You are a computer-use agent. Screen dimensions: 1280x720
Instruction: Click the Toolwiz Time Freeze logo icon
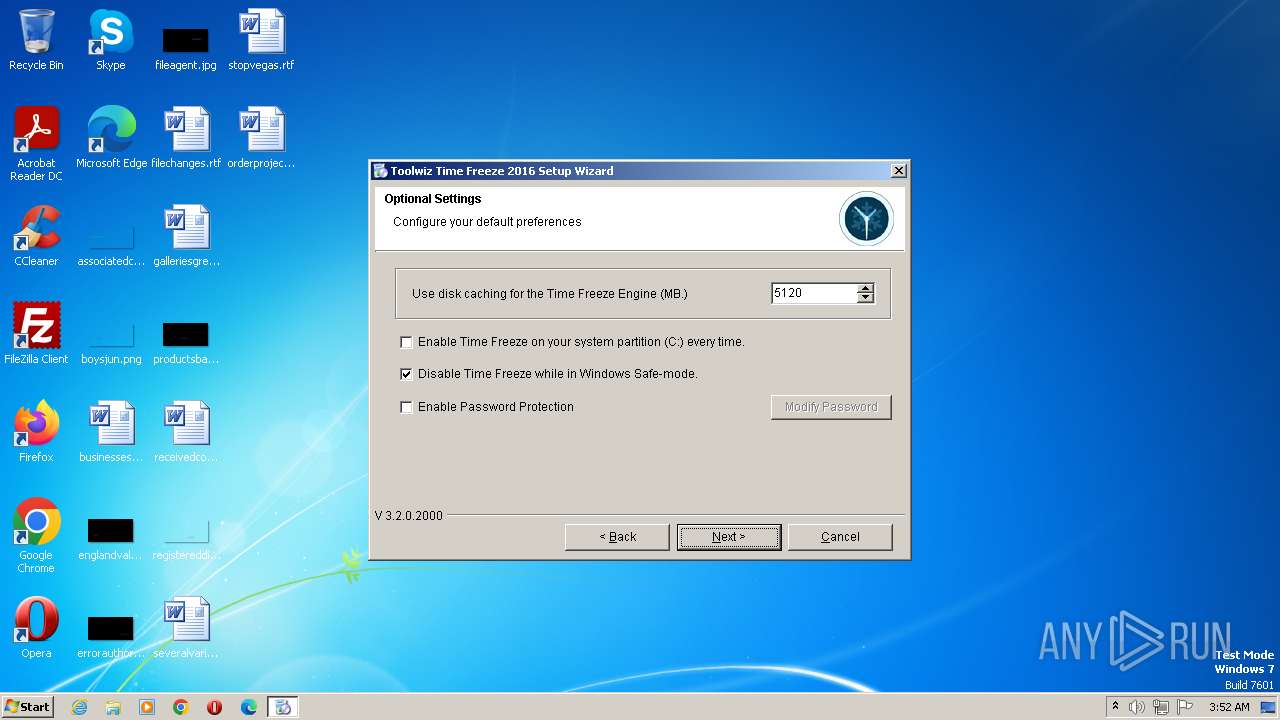click(x=866, y=219)
